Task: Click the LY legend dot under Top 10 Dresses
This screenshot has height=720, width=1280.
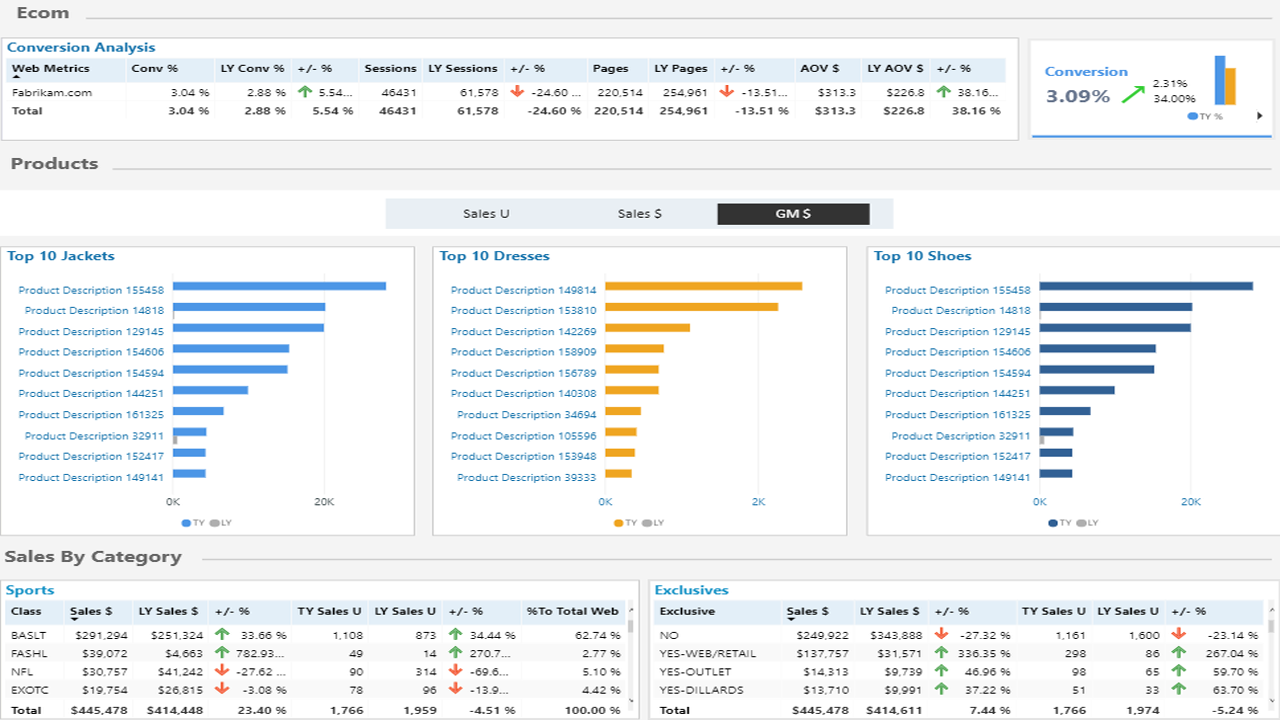Action: [x=647, y=523]
